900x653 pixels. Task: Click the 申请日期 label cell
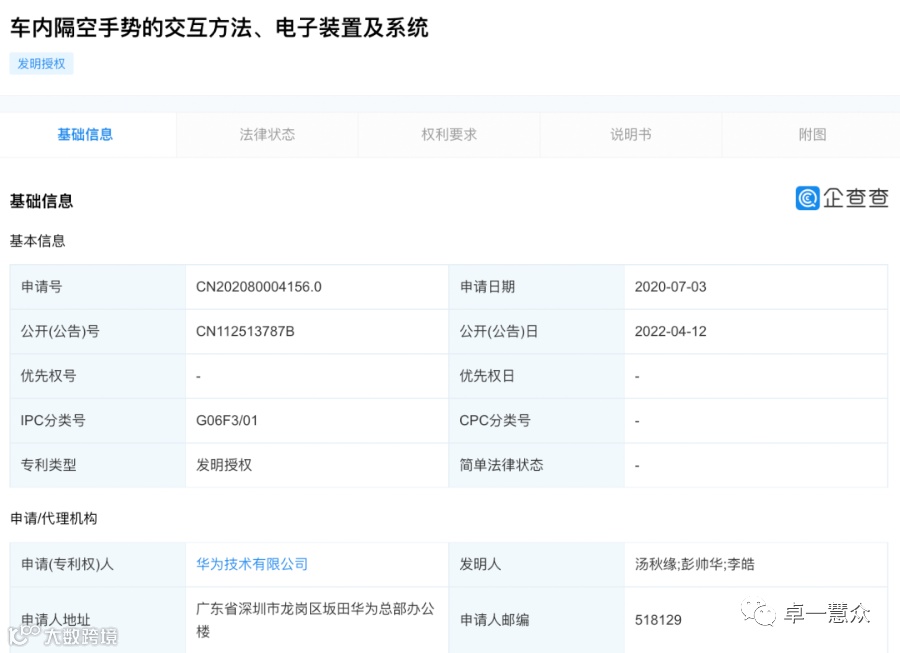pyautogui.click(x=536, y=287)
